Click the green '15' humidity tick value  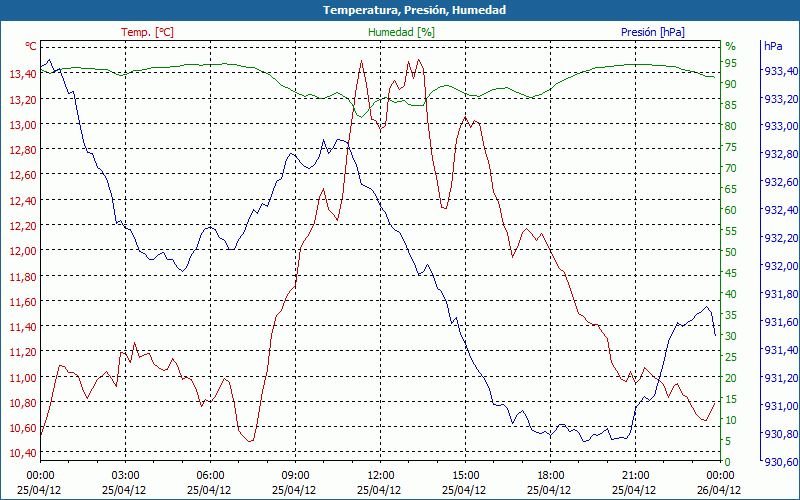click(x=731, y=399)
